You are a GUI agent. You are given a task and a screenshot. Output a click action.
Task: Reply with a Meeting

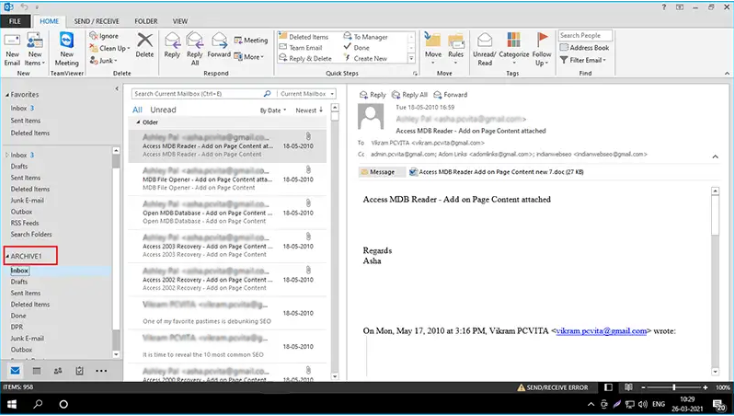pyautogui.click(x=251, y=40)
